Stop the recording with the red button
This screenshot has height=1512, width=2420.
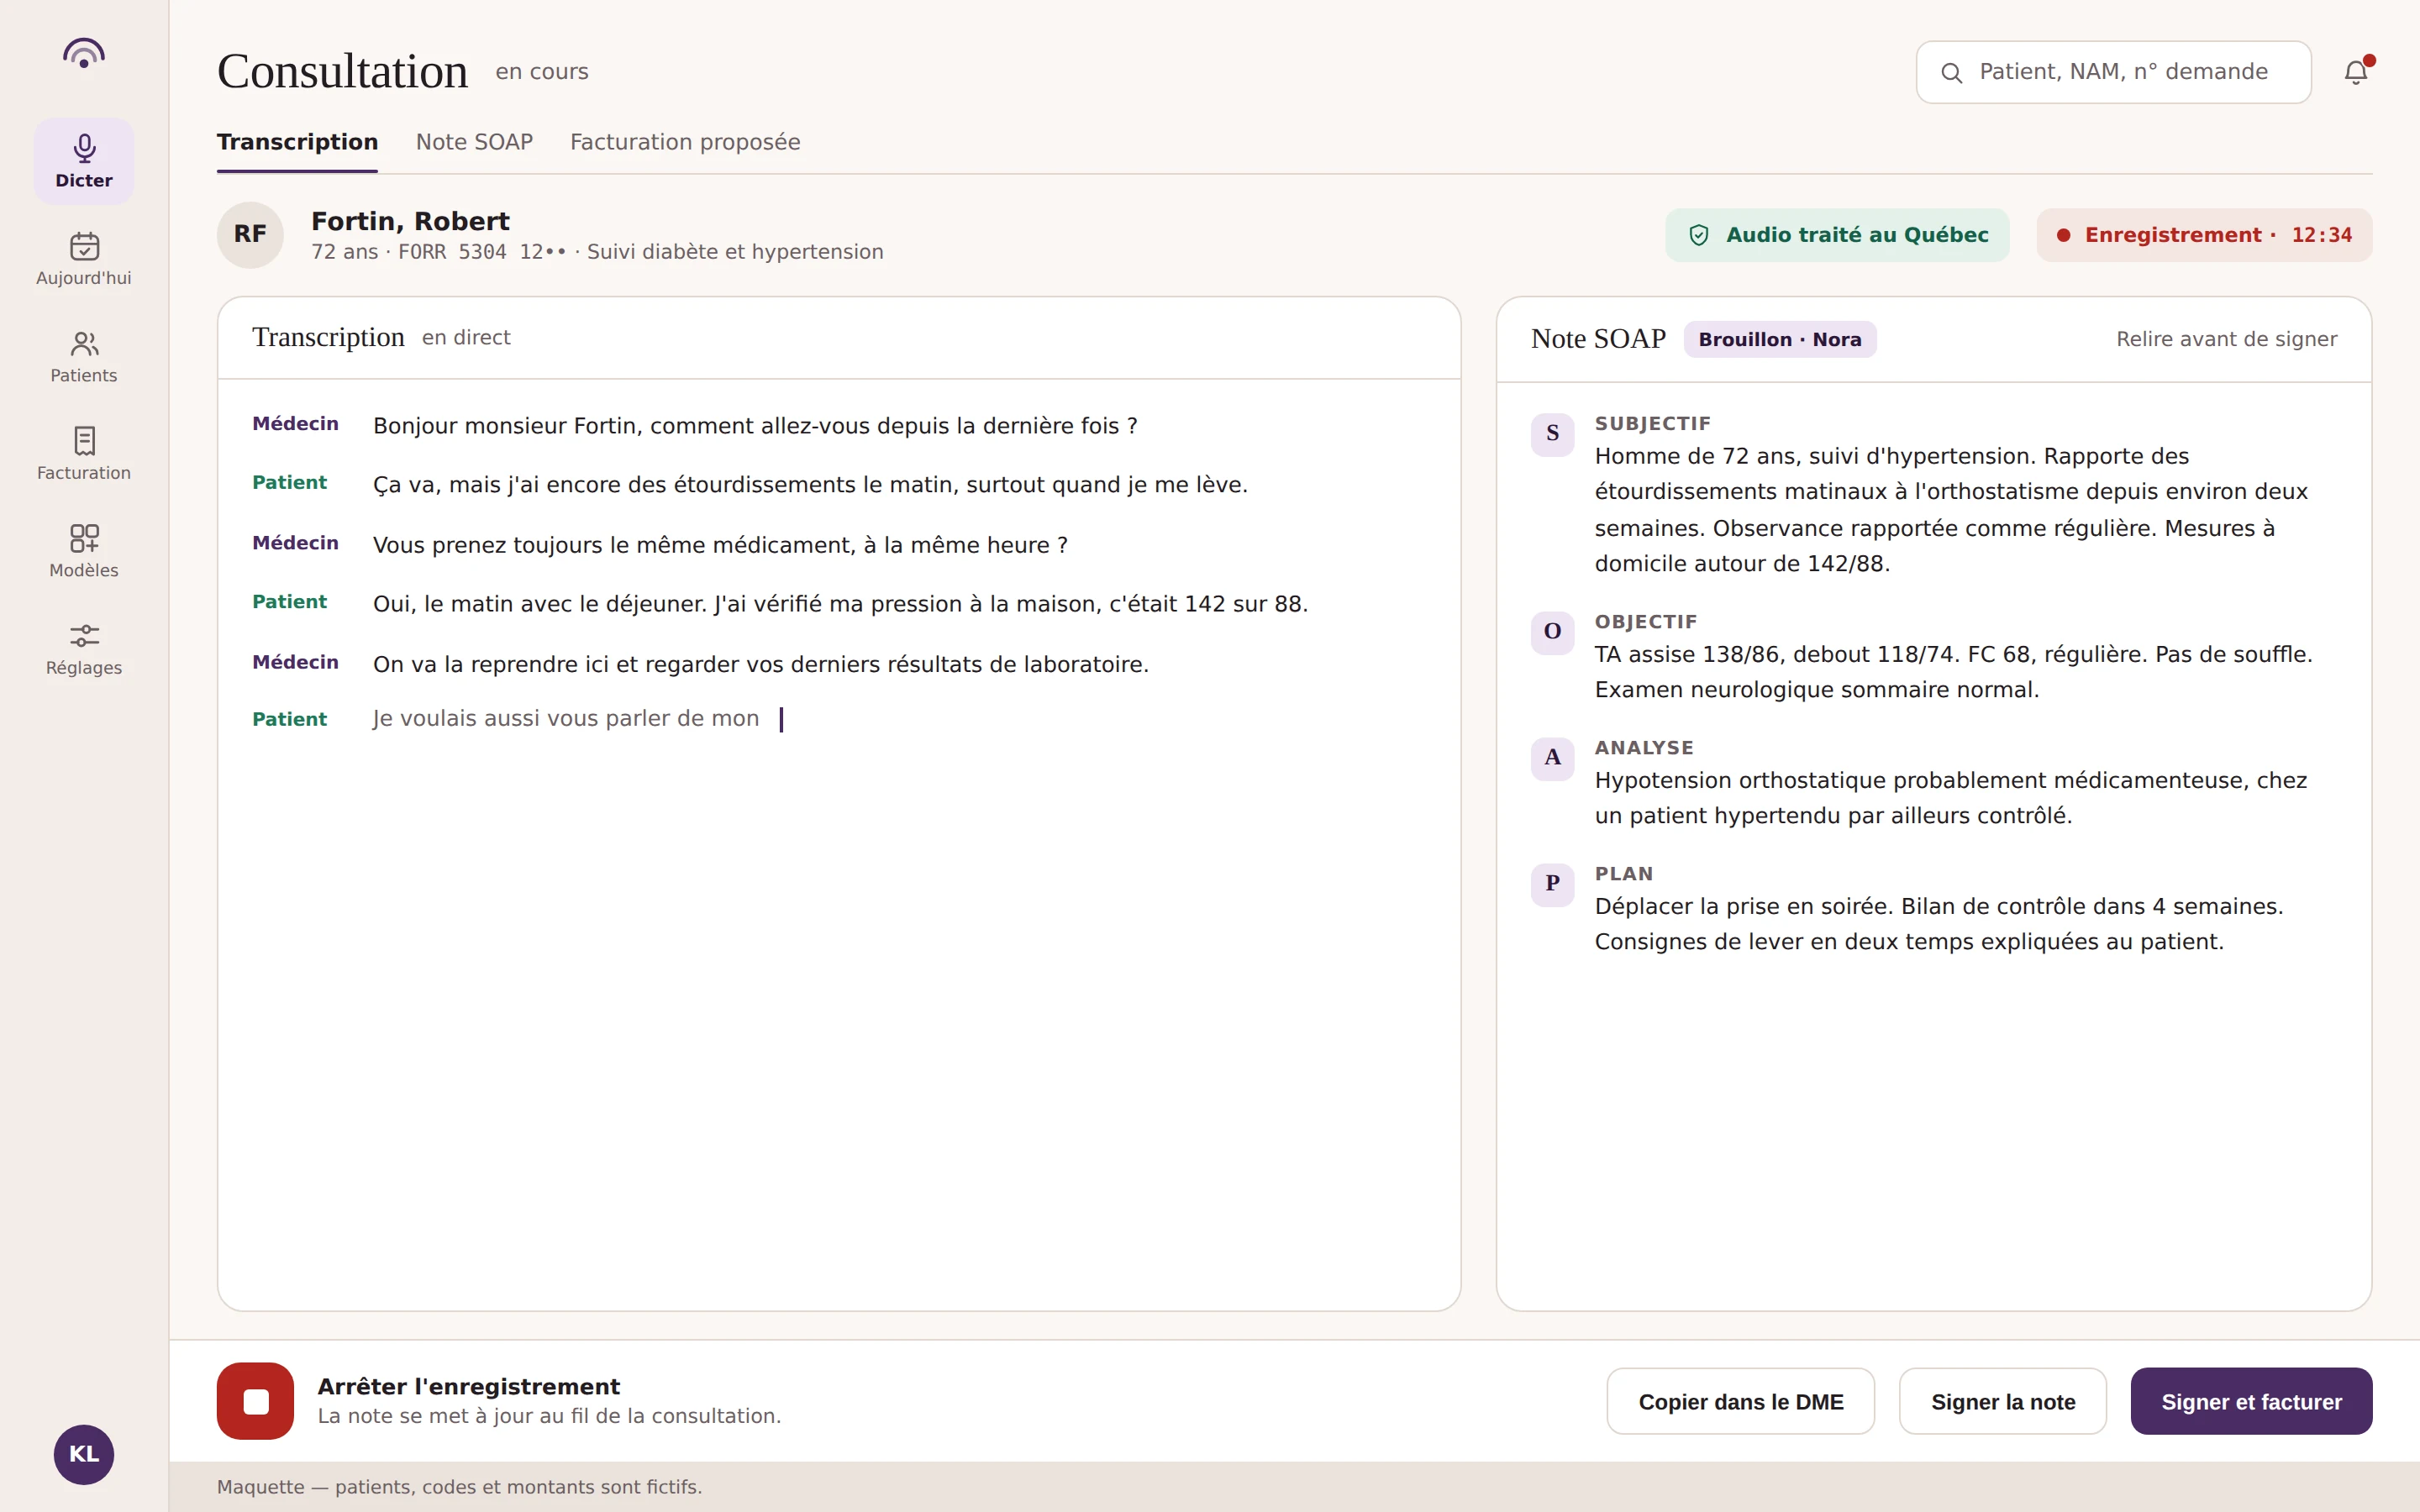255,1401
